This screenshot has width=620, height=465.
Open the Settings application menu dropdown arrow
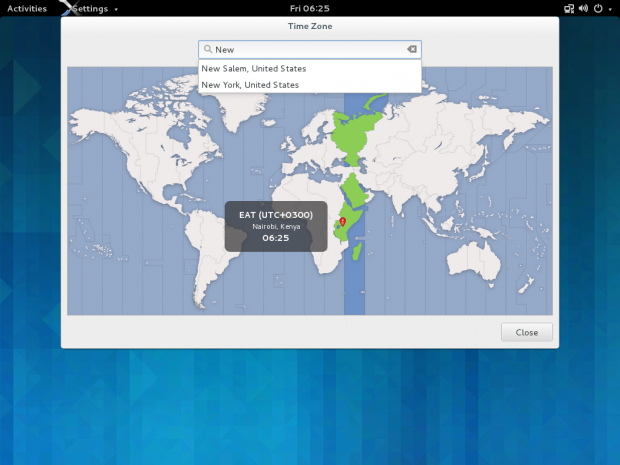(x=116, y=9)
